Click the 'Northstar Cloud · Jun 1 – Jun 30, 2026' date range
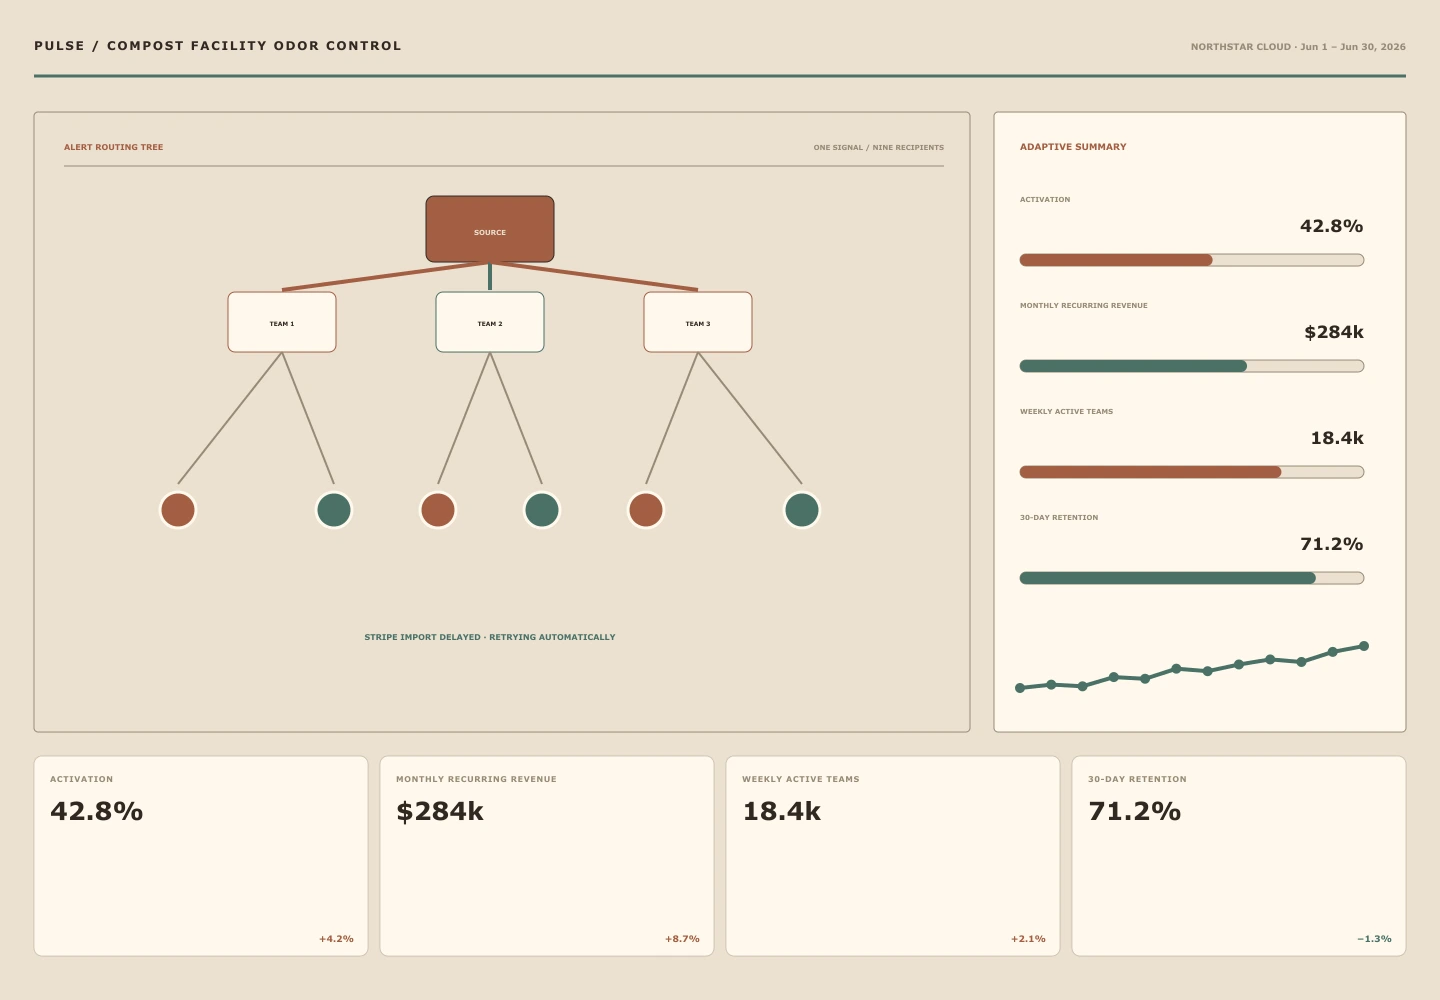1440x1000 pixels. (x=1298, y=47)
